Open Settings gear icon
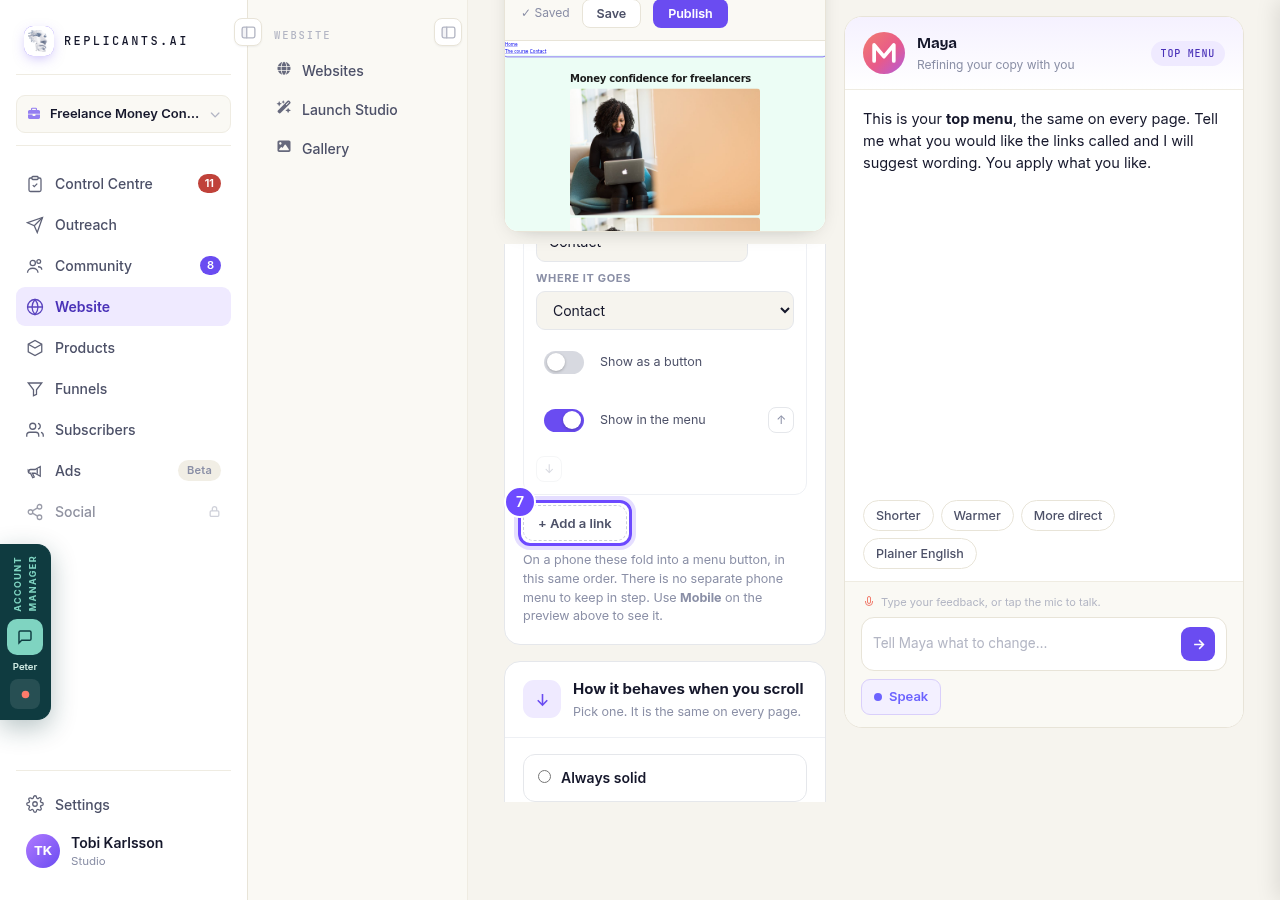Image resolution: width=1280 pixels, height=900 pixels. tap(35, 805)
